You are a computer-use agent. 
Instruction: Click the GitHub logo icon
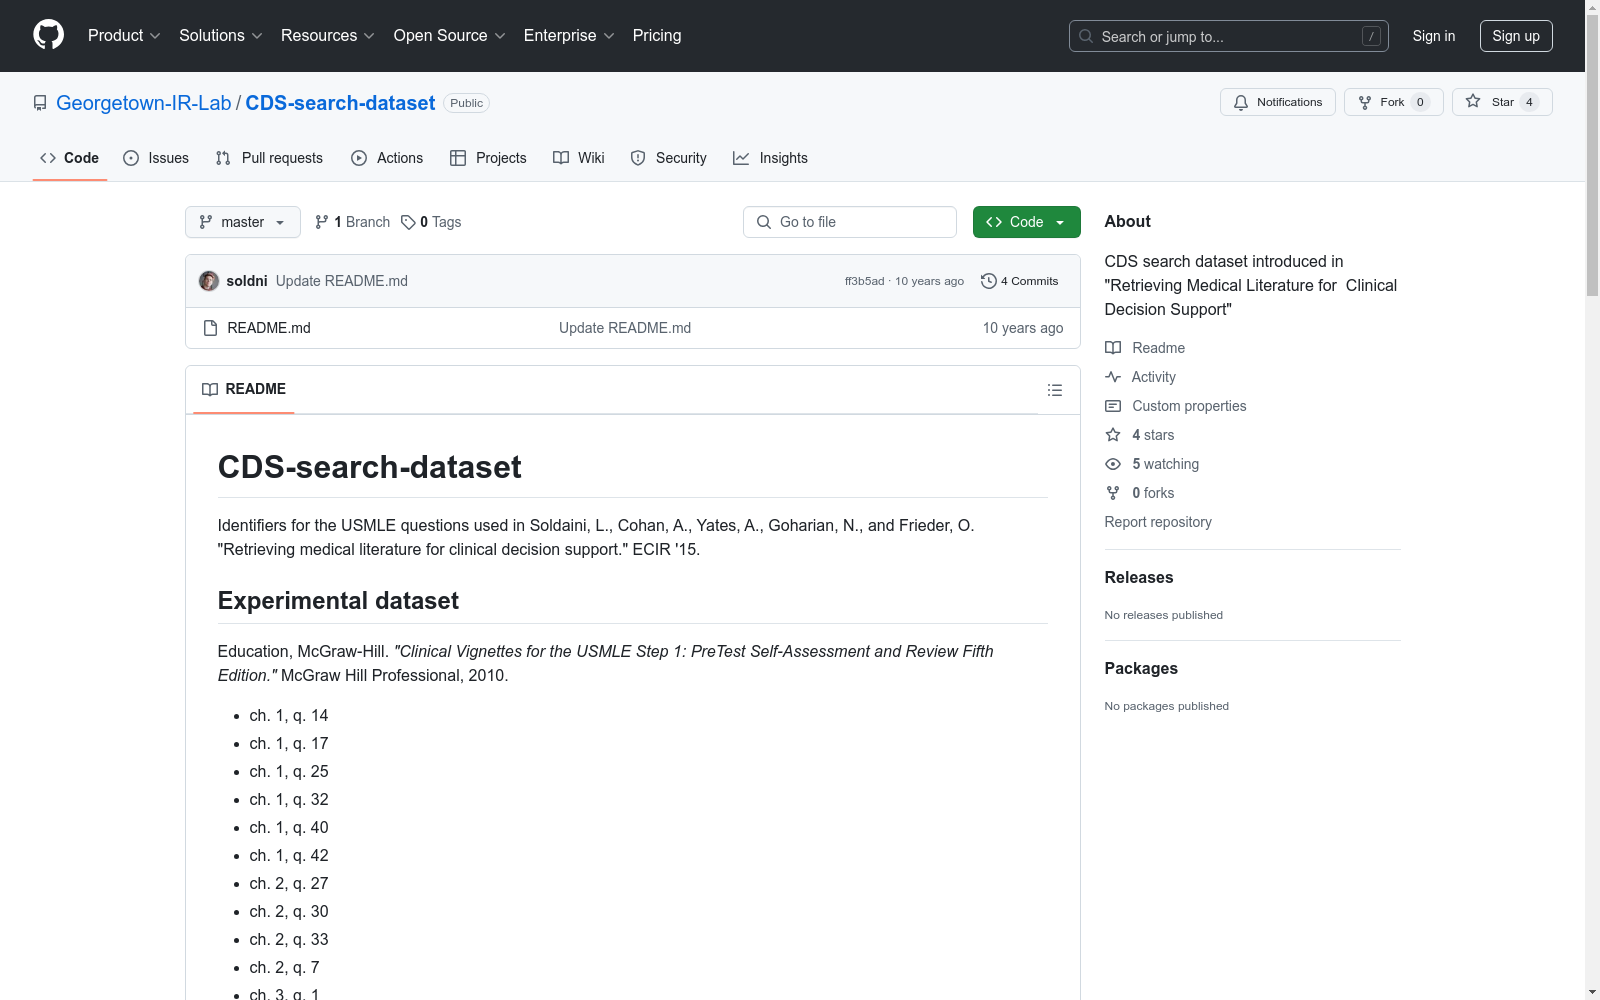coord(48,35)
